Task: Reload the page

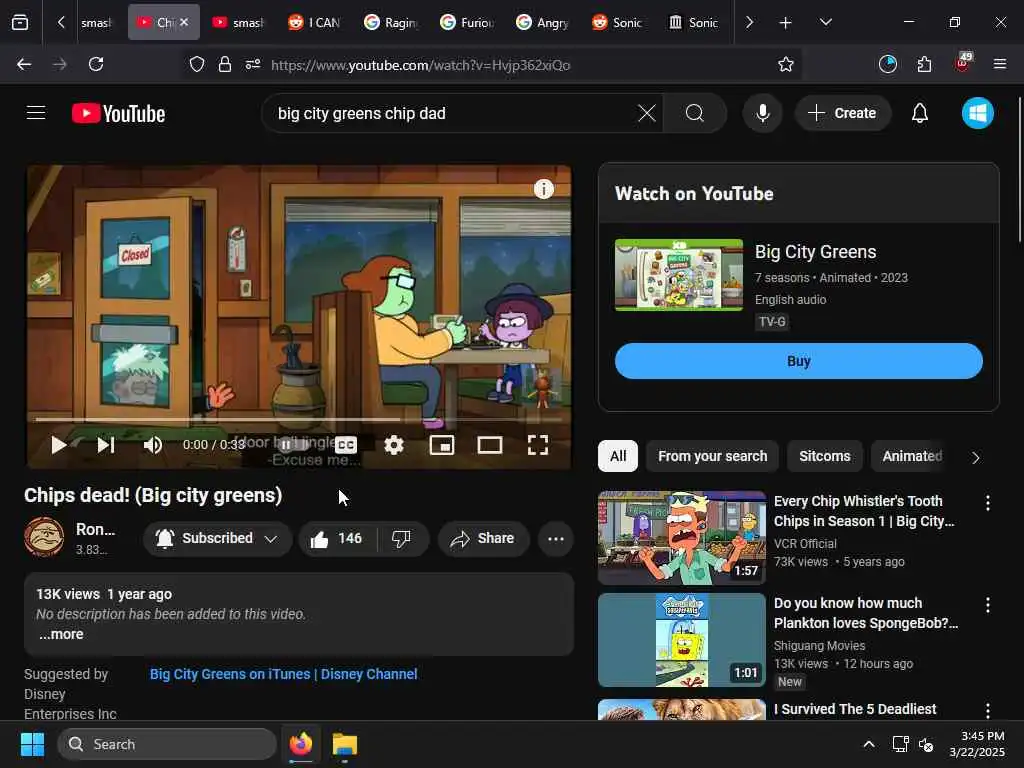Action: point(96,64)
